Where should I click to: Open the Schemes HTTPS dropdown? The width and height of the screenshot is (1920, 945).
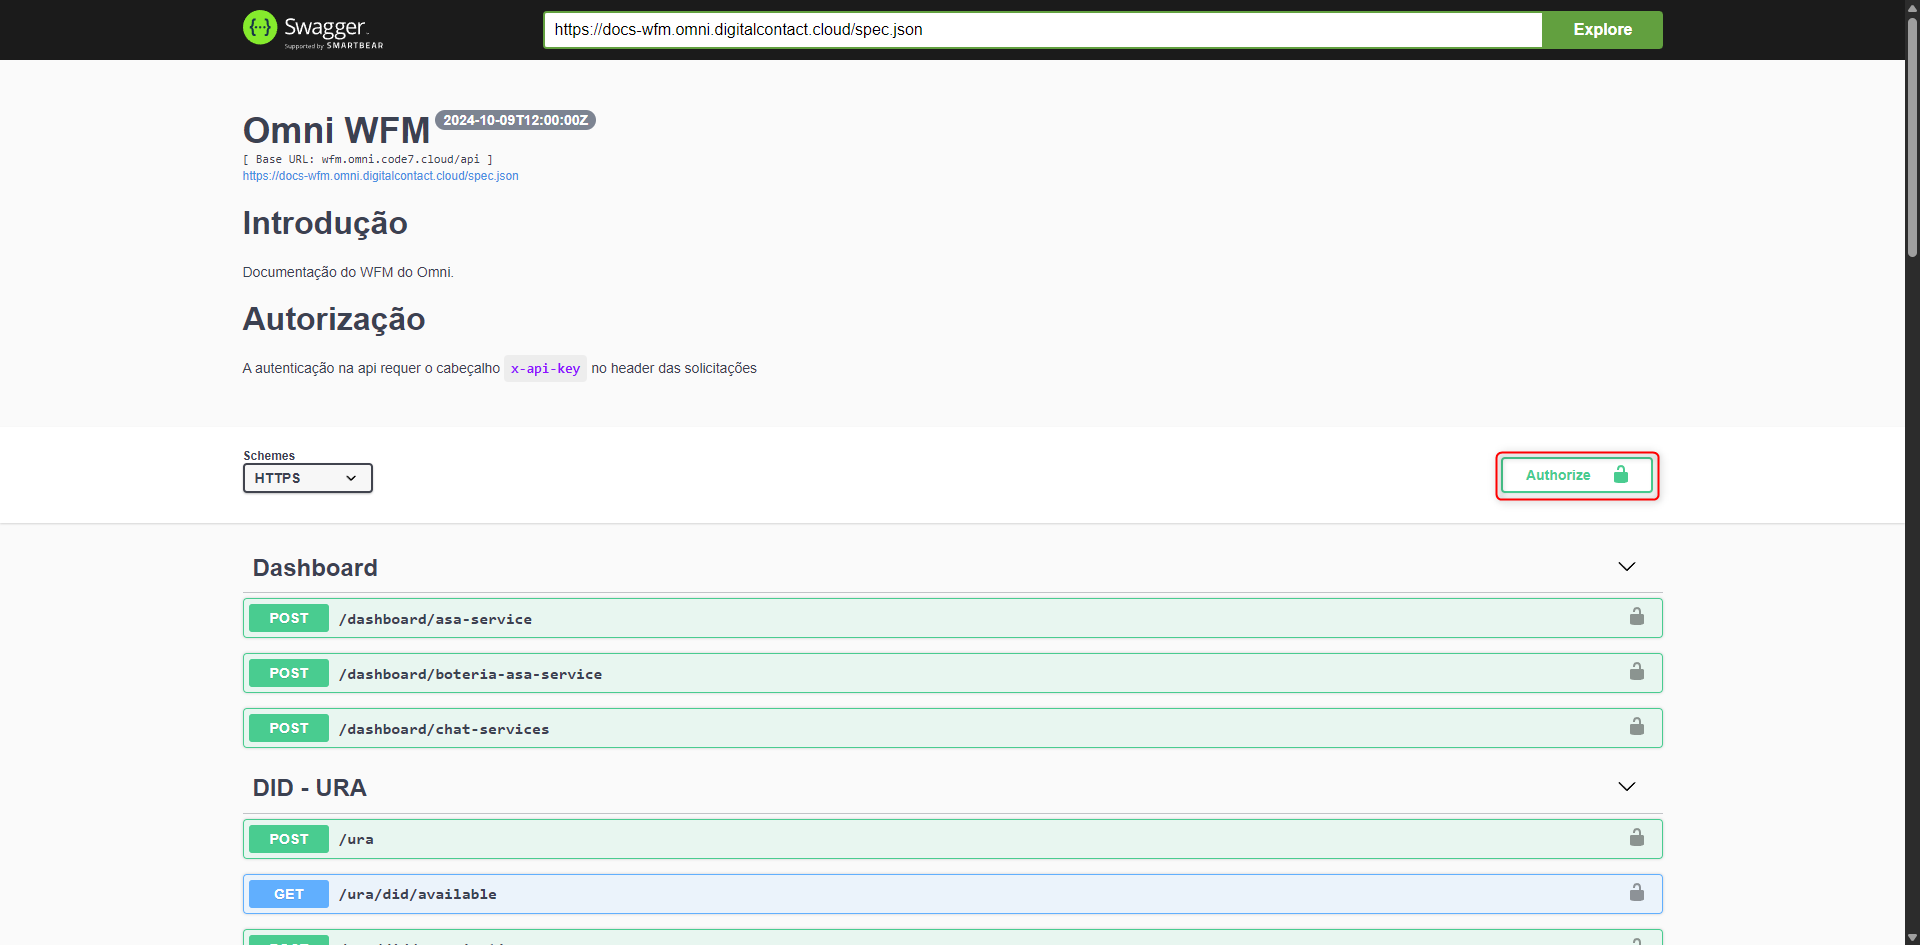click(307, 478)
